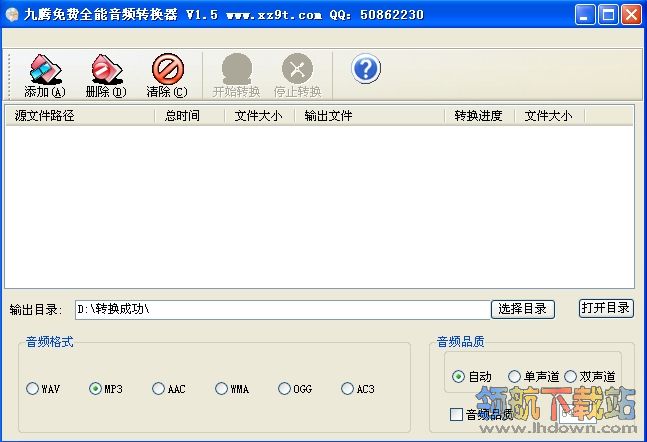Screen dimensions: 647x442
Task: Choose the 自动 (auto) channel option
Action: click(458, 376)
